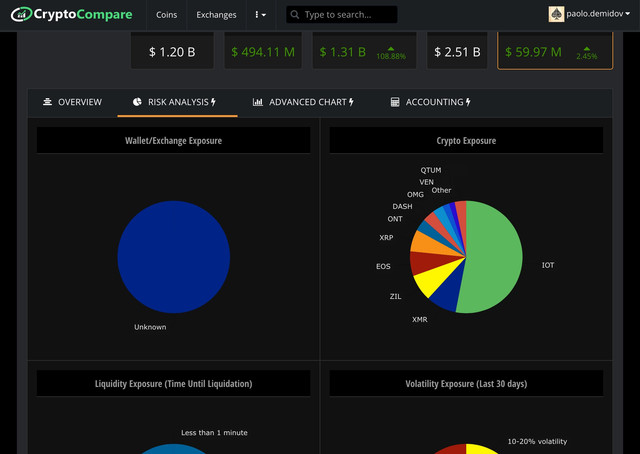Select the $ 2.51 B stat card
The height and width of the screenshot is (454, 640).
(457, 51)
